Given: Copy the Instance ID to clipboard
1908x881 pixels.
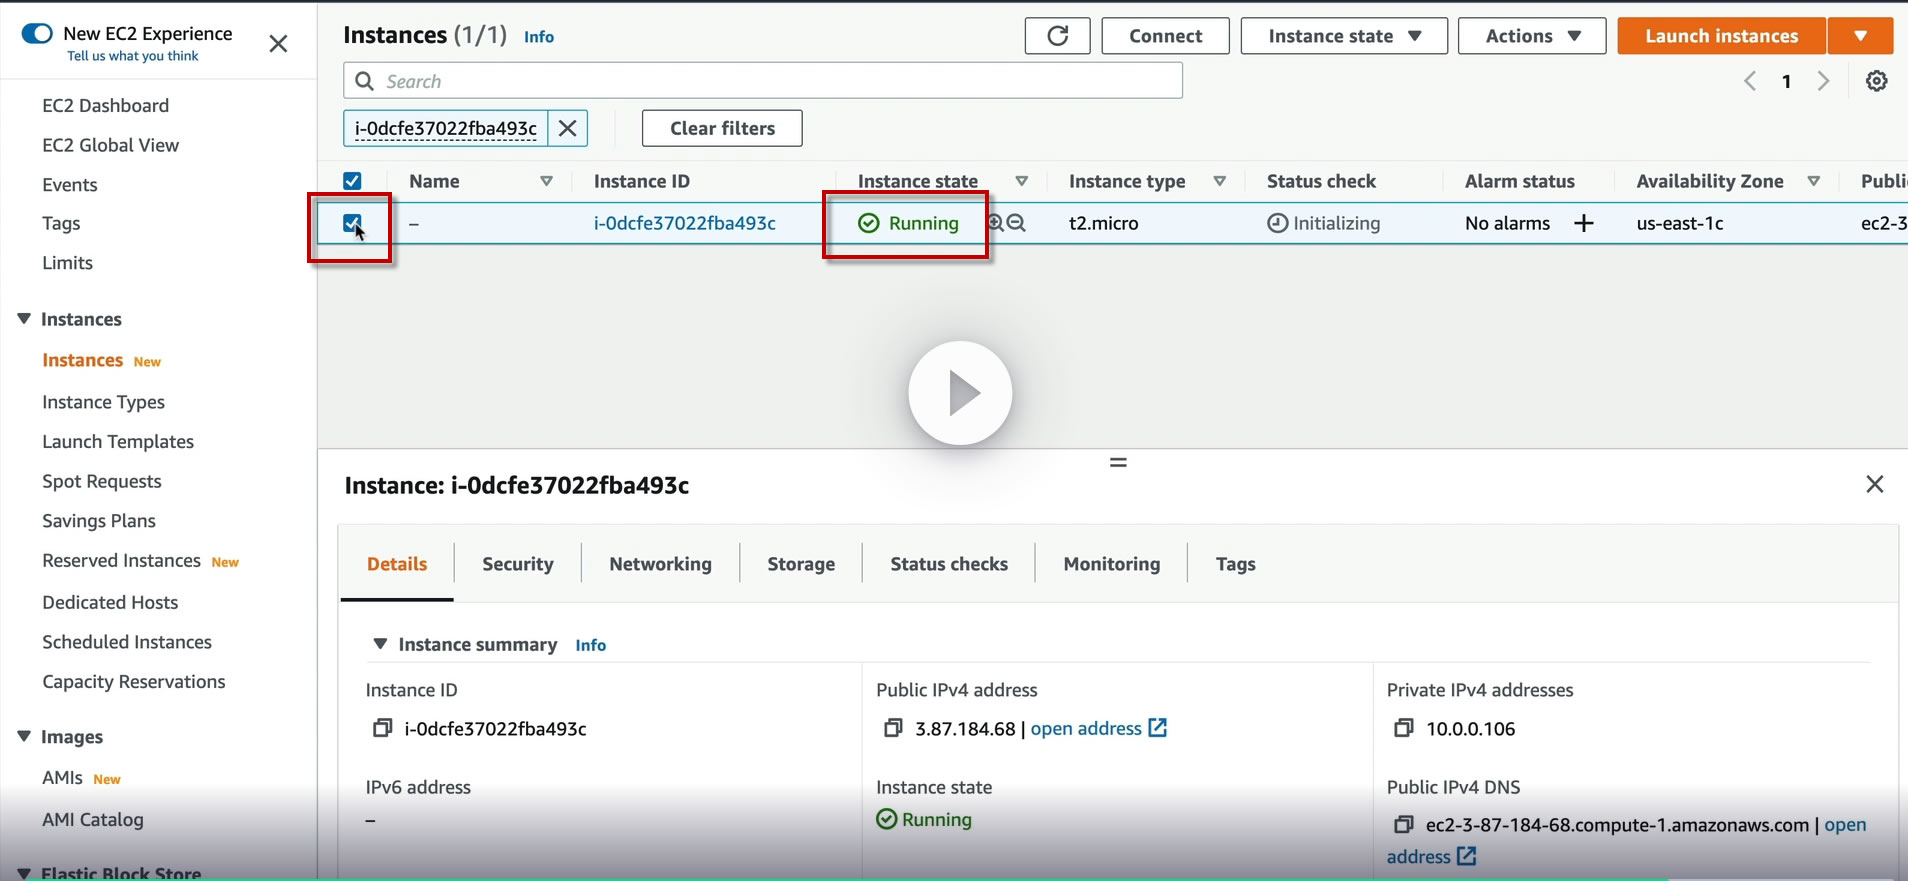Looking at the screenshot, I should tap(382, 728).
